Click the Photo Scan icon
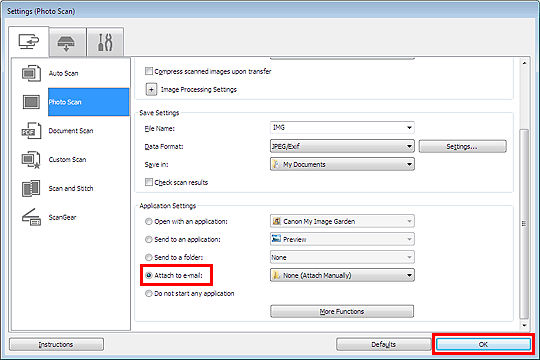 click(31, 102)
